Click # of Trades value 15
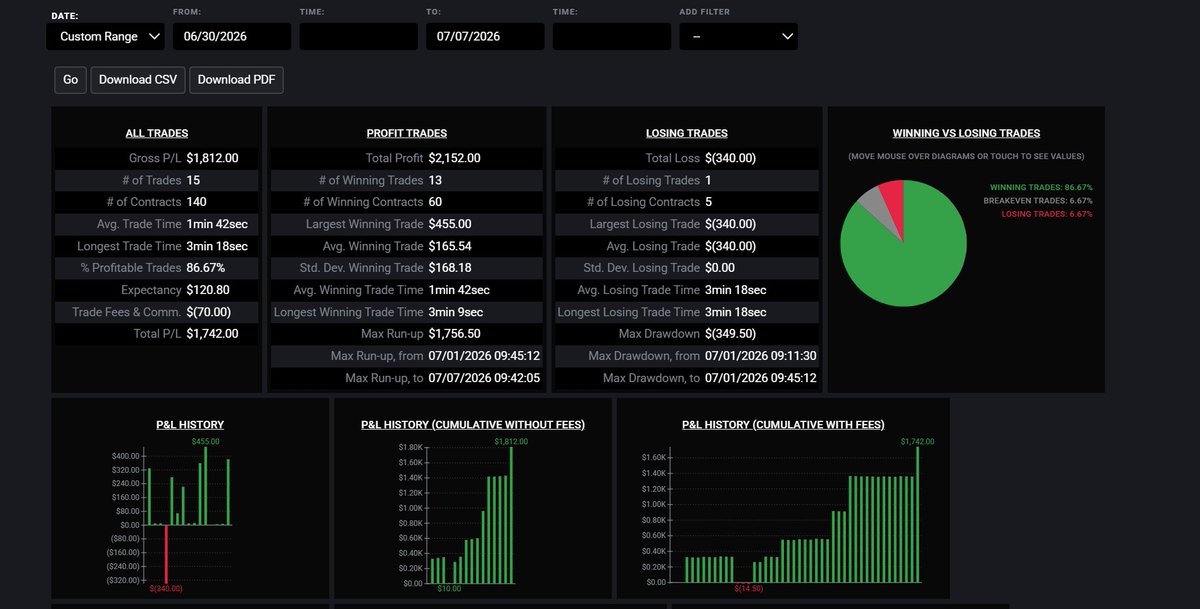Screen dimensions: 1200x609 pos(193,180)
